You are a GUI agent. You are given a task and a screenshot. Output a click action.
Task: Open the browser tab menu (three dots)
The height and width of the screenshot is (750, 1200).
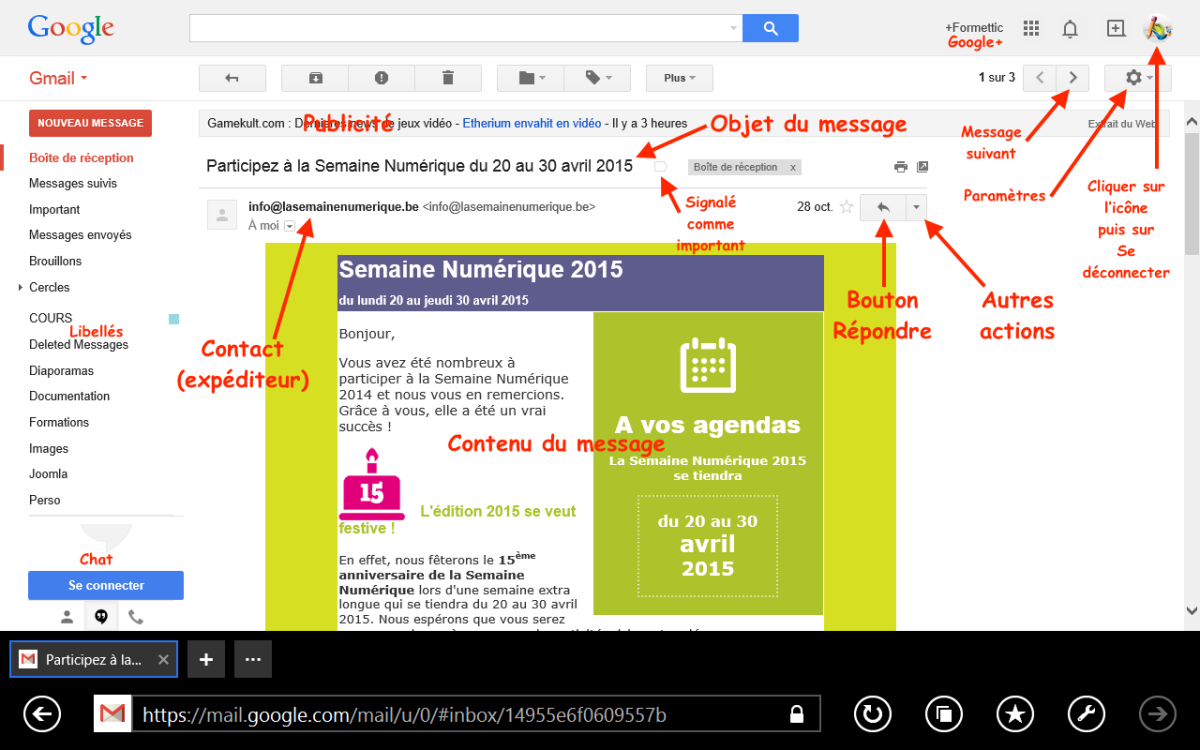point(253,659)
